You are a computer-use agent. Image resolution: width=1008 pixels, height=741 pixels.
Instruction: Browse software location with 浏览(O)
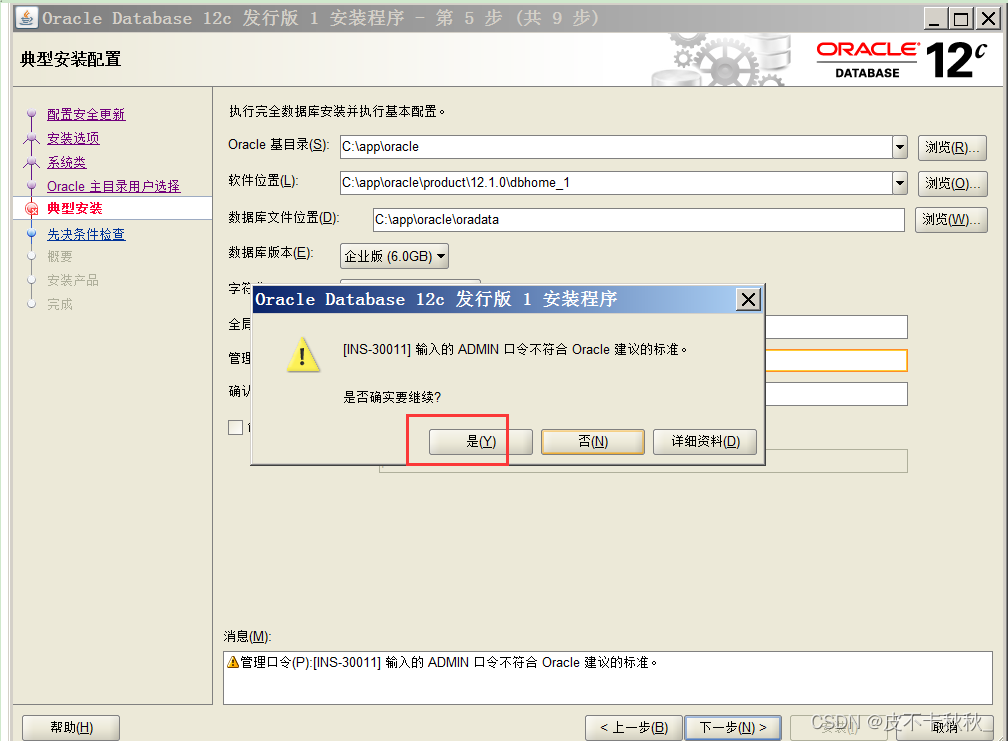[952, 184]
